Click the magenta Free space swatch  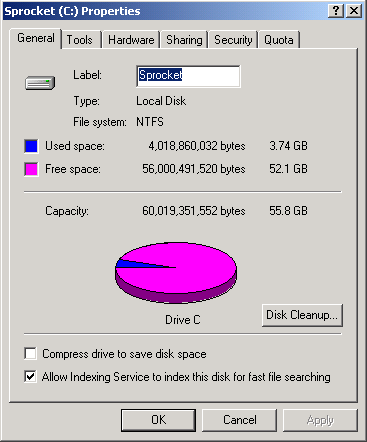[x=31, y=169]
